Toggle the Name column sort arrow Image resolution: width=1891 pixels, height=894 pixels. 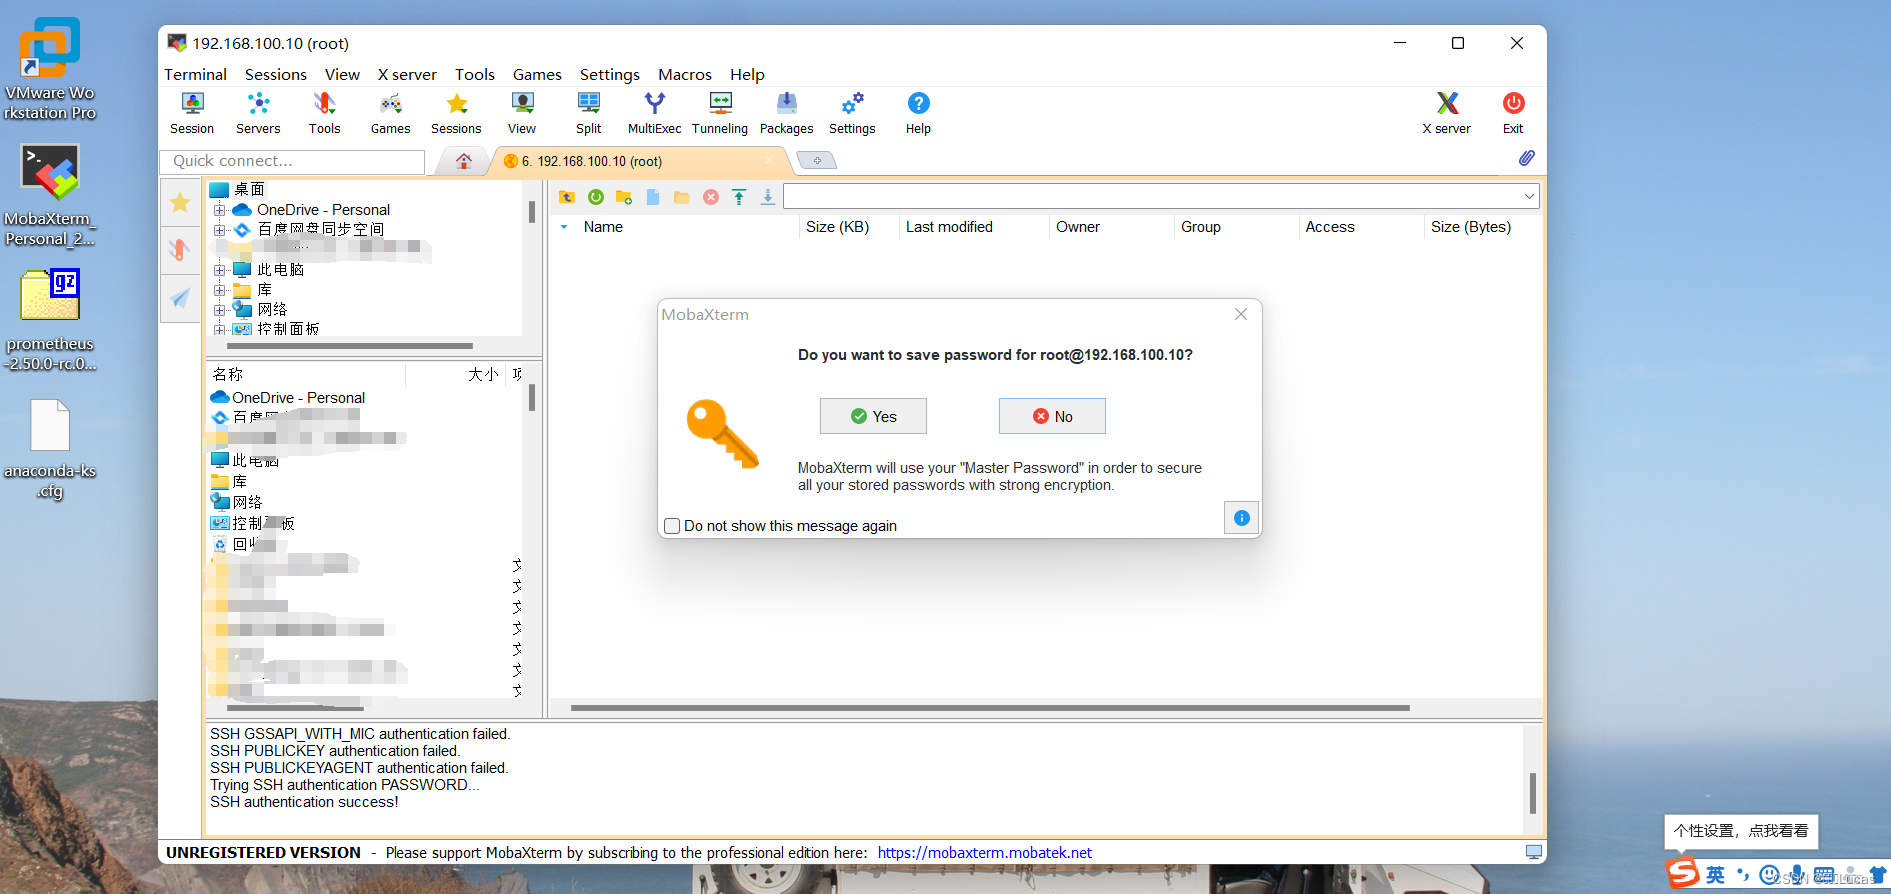coord(564,227)
